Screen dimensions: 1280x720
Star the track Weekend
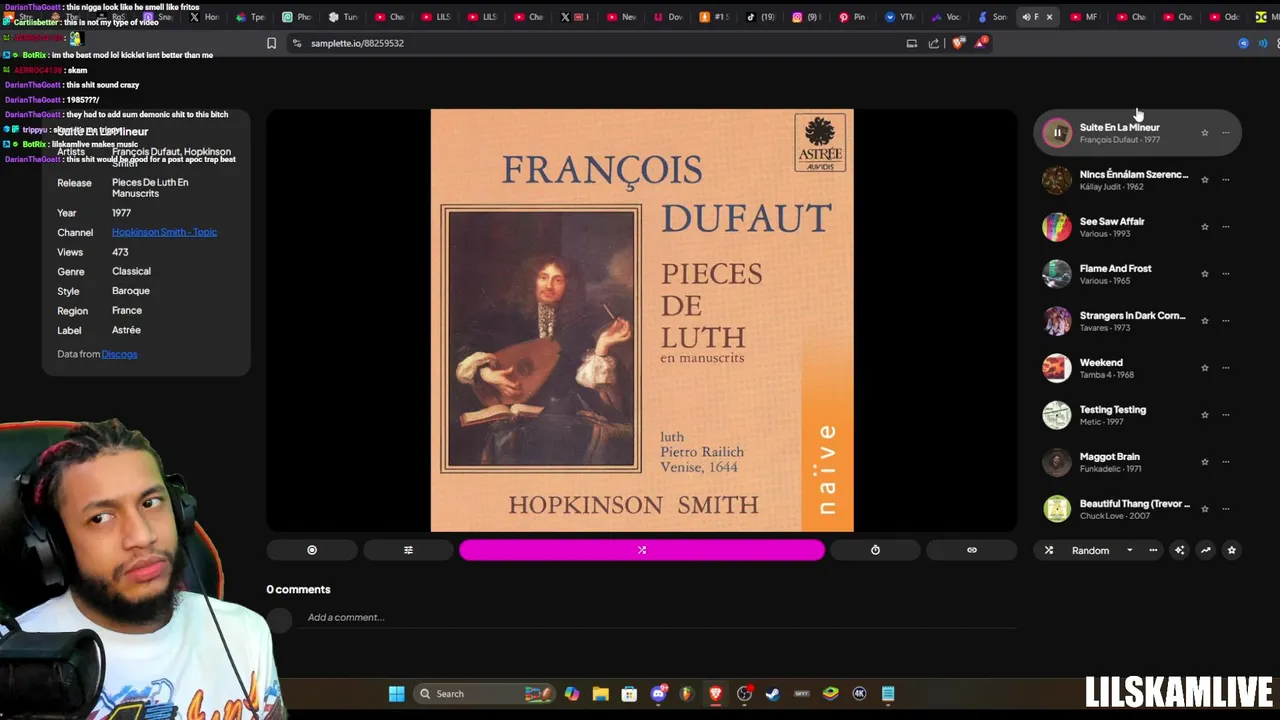pos(1205,368)
